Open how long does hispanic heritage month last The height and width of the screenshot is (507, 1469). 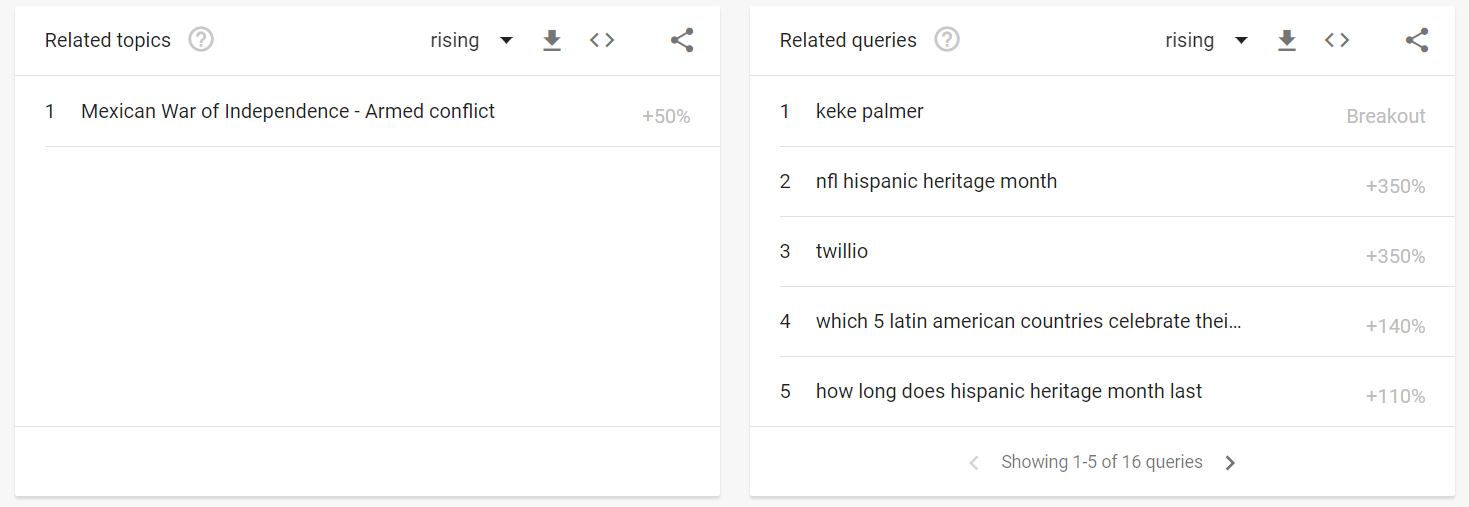coord(1009,391)
